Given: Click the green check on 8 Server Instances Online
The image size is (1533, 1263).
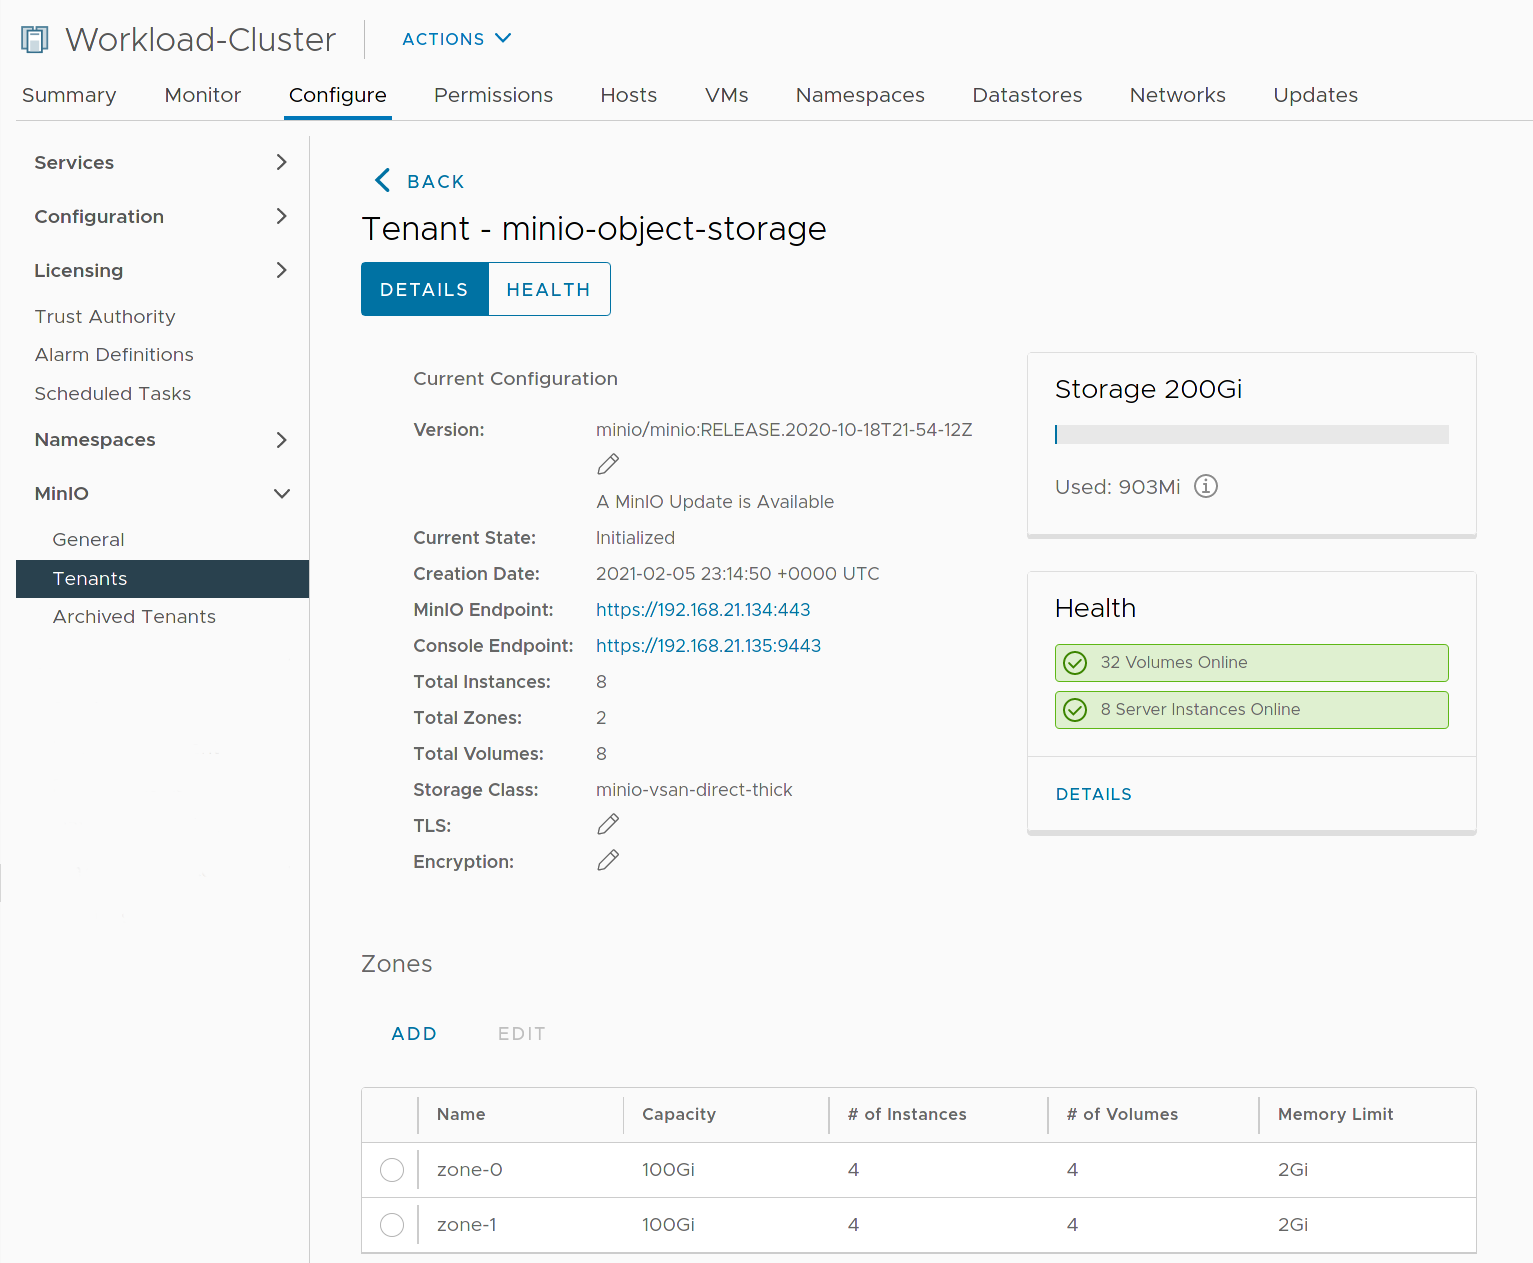Looking at the screenshot, I should coord(1075,709).
